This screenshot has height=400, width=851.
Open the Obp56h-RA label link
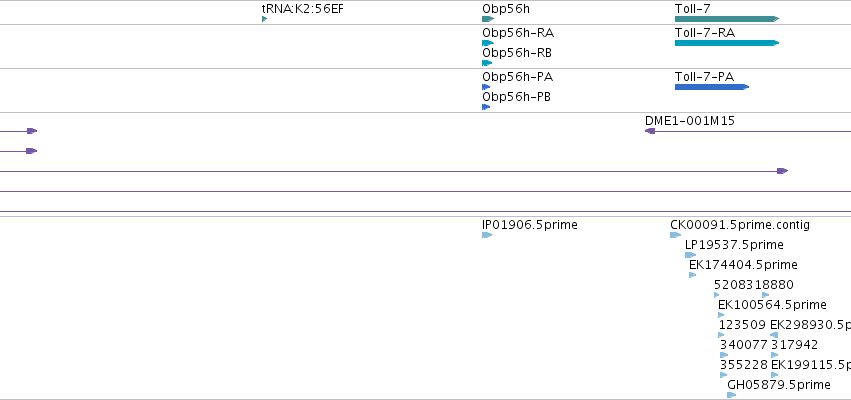518,33
